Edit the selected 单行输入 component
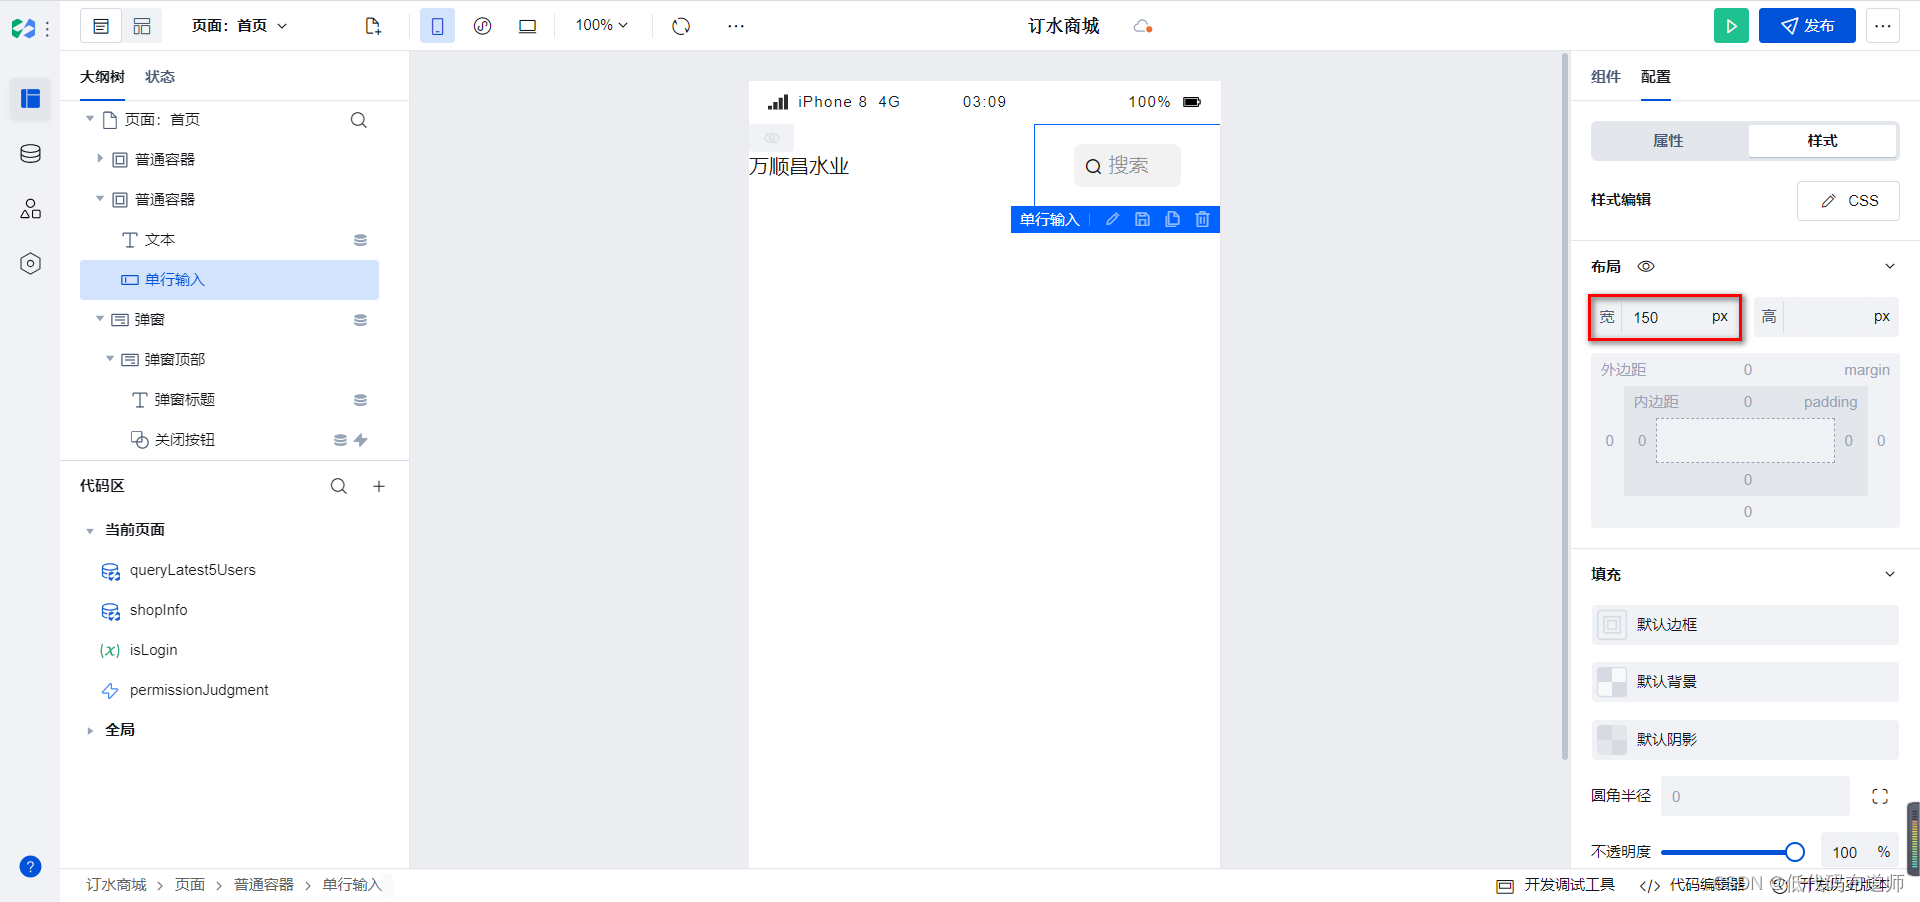Image resolution: width=1920 pixels, height=902 pixels. [1112, 219]
